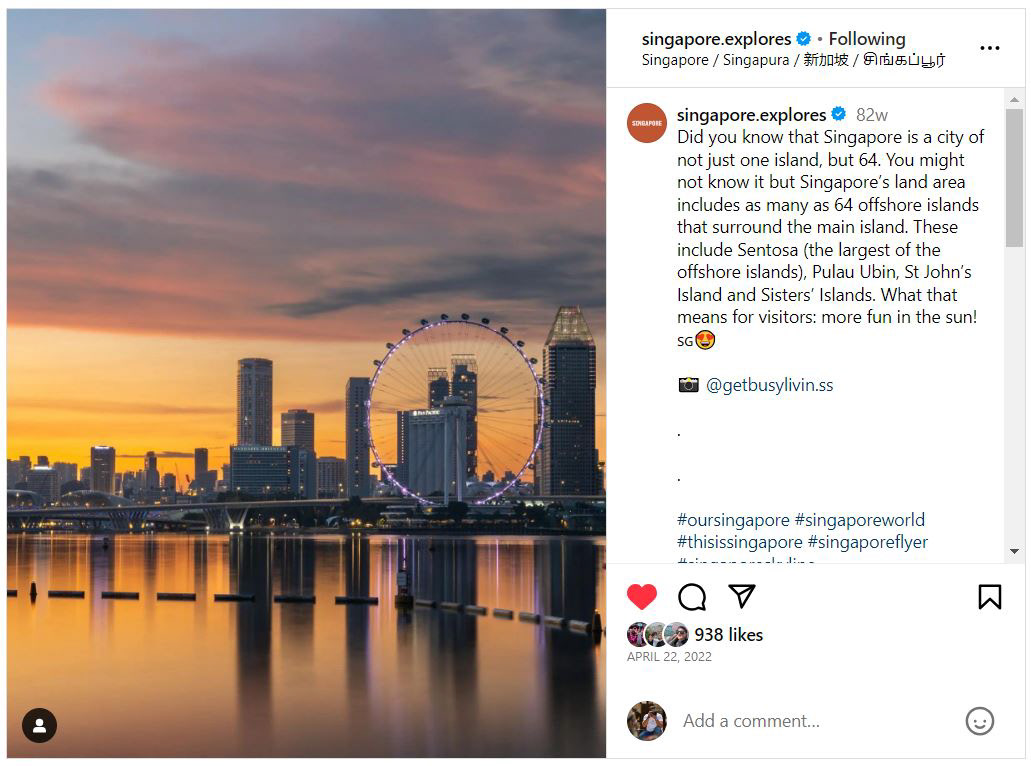Image resolution: width=1031 pixels, height=766 pixels.
Task: Open the singapore.explores username in header
Action: (x=716, y=39)
